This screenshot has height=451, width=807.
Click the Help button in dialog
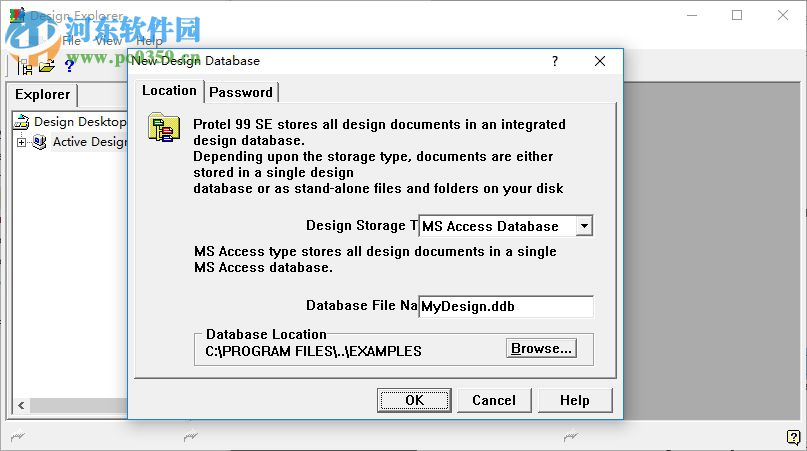574,400
